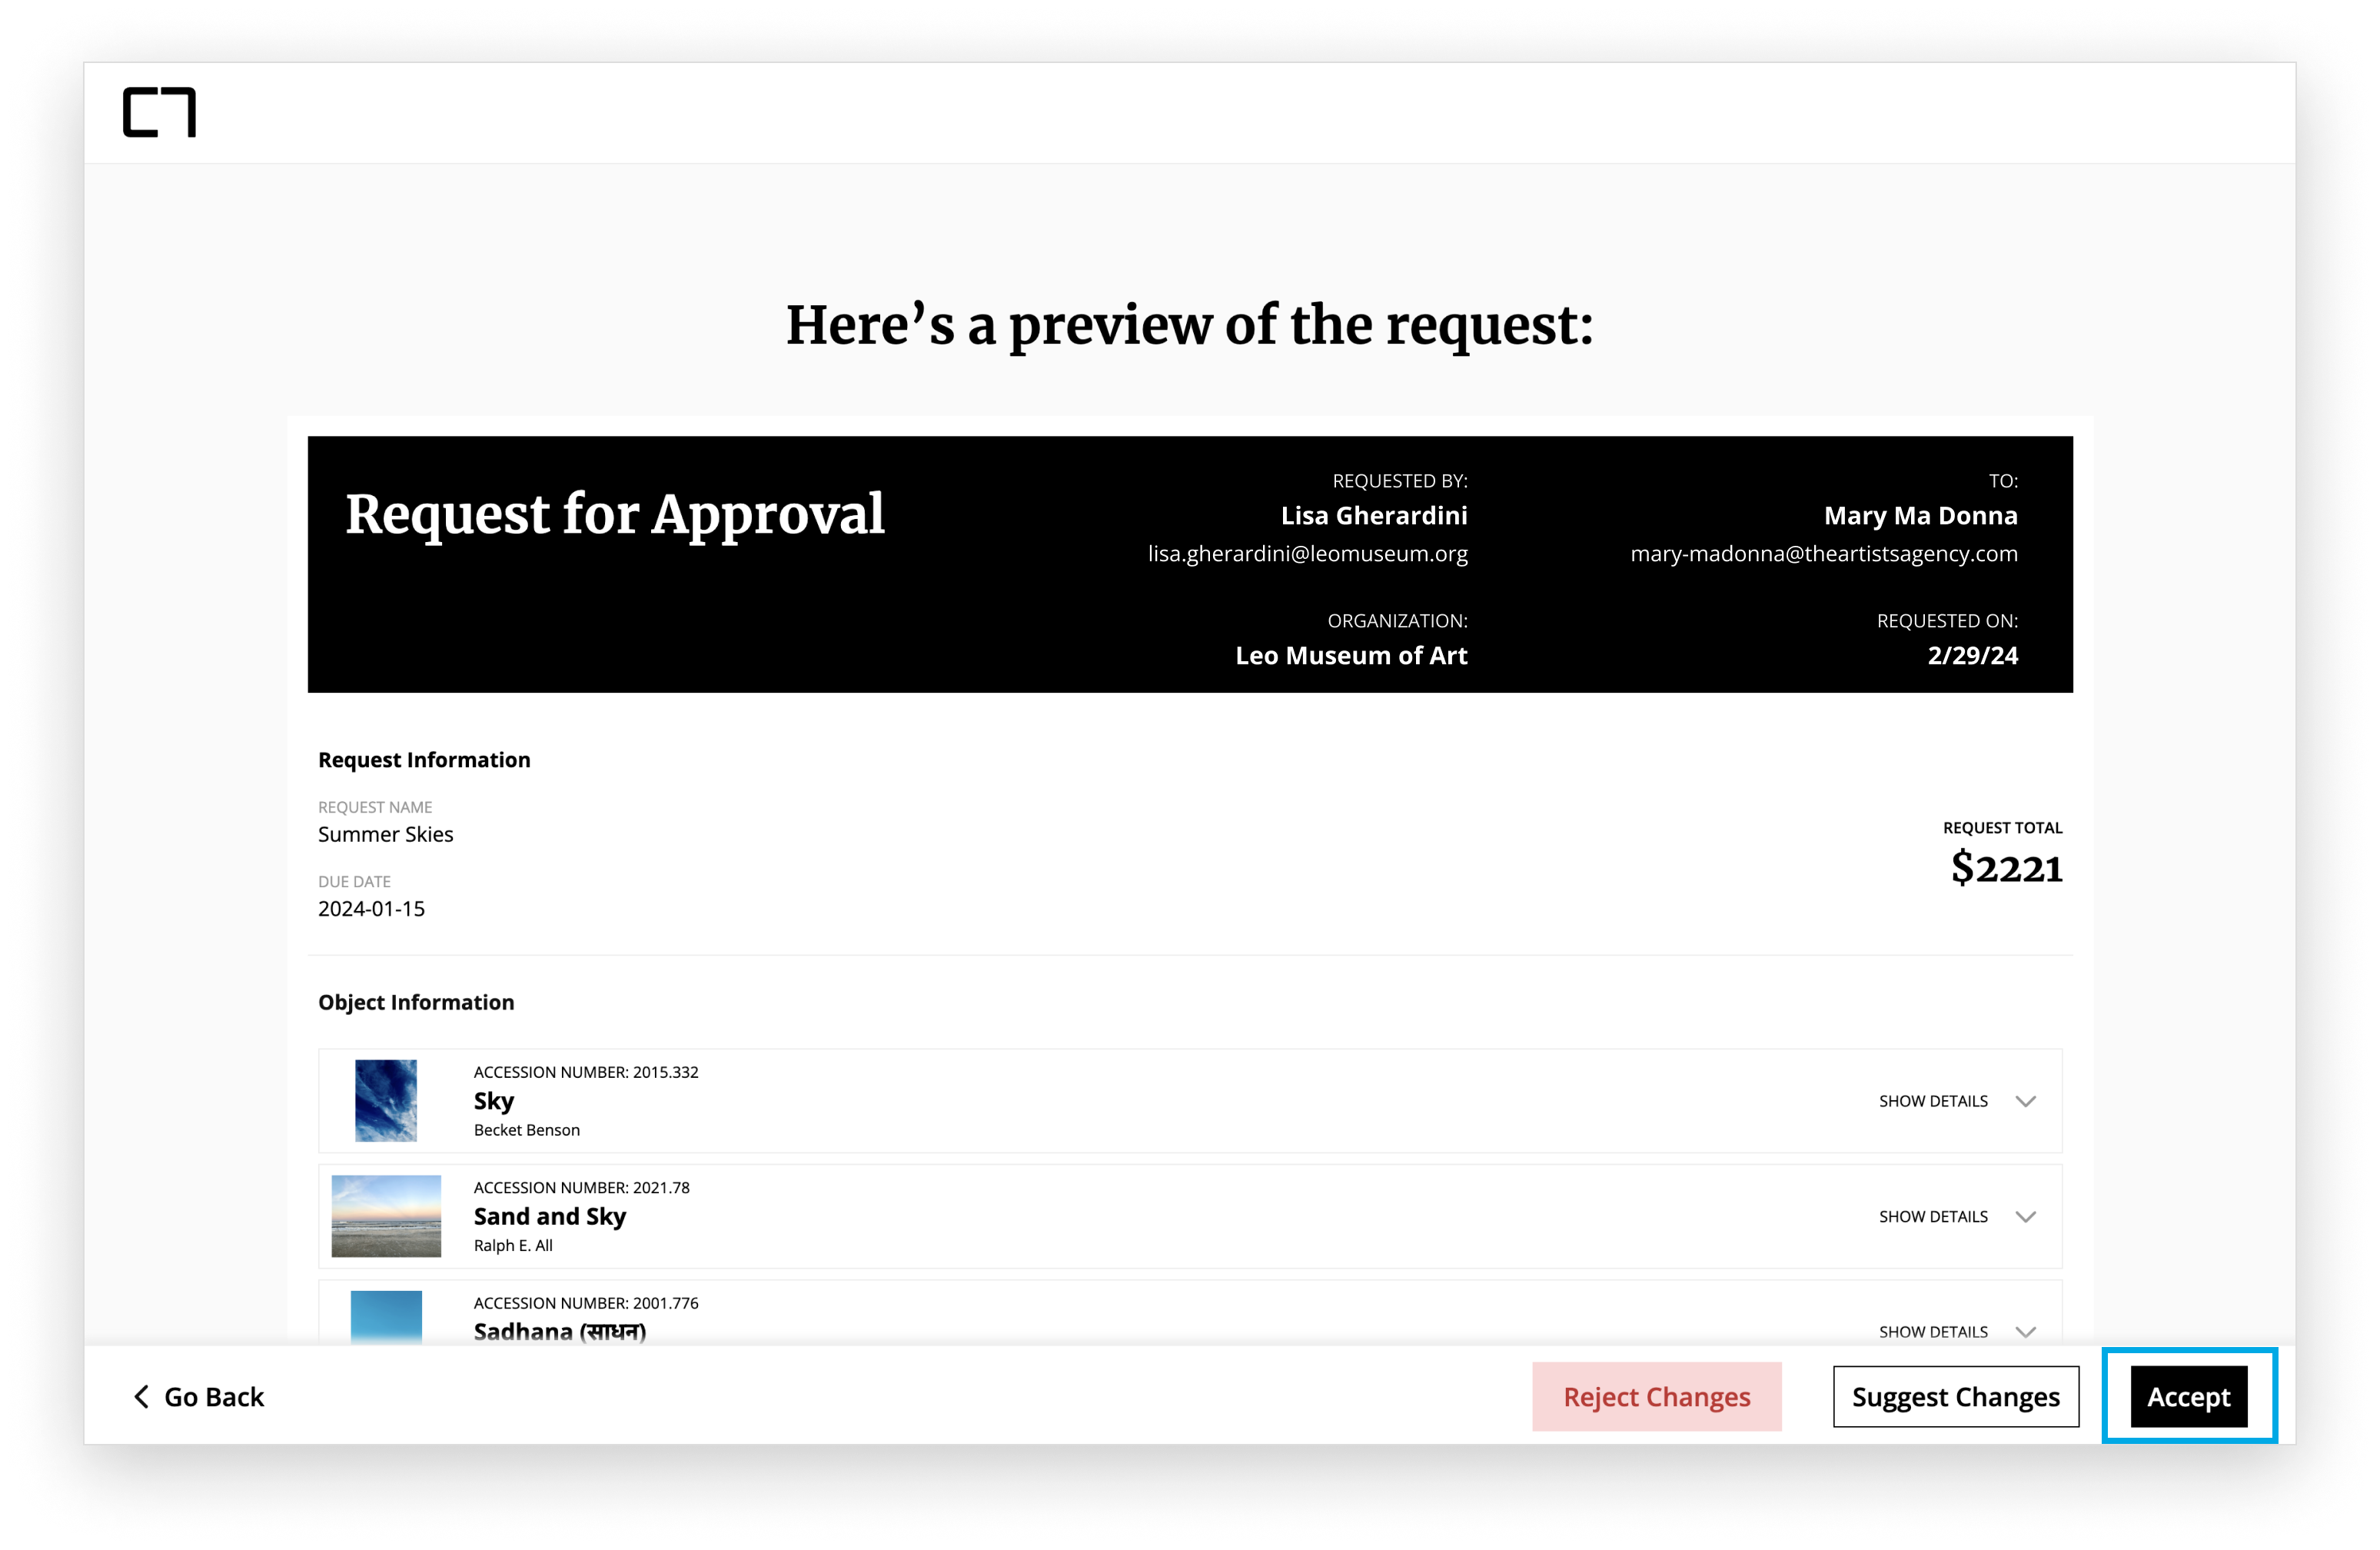Screen dimensions: 2380x1550
Task: Show details for Sand and Sky
Action: [1932, 1217]
